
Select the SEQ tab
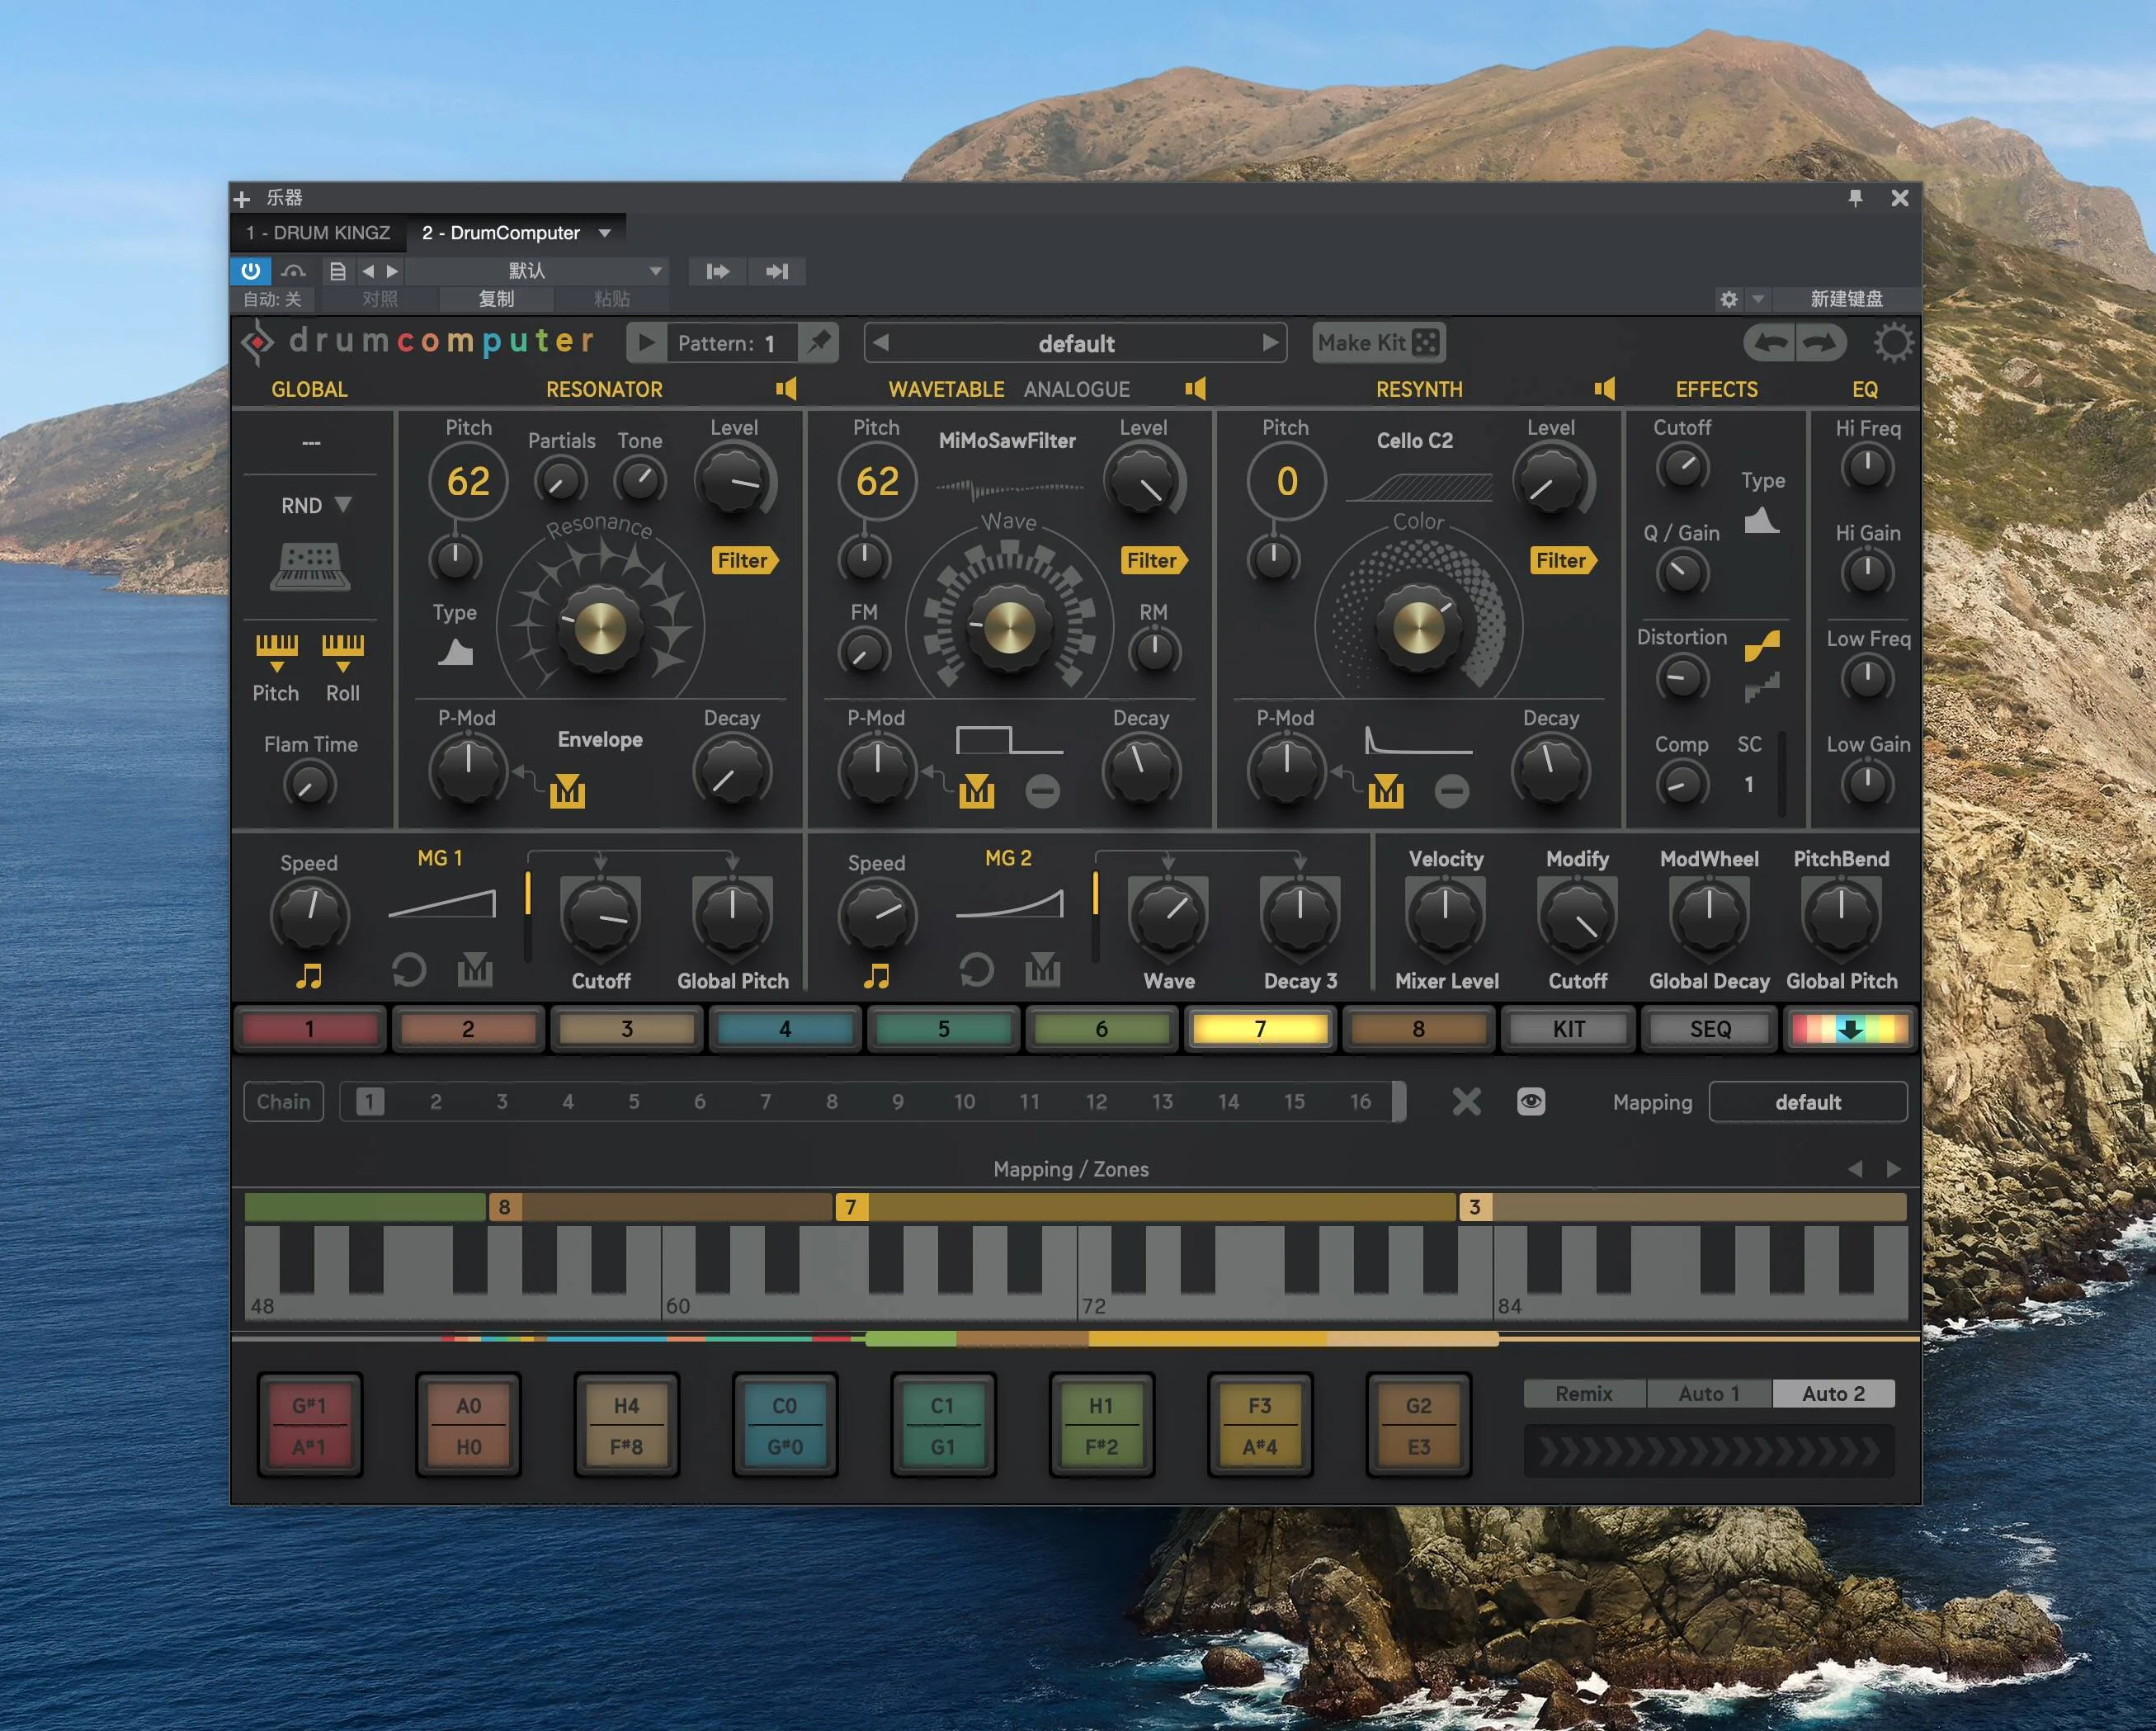[1710, 1029]
